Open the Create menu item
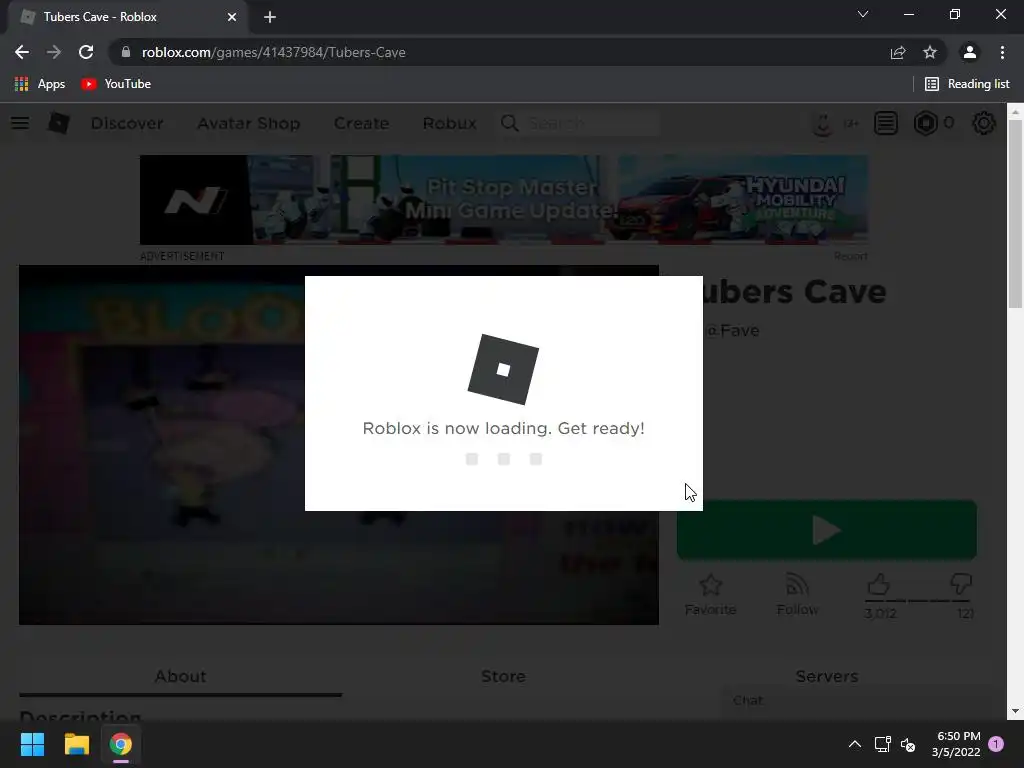Screen dimensions: 1024x768 (361, 123)
